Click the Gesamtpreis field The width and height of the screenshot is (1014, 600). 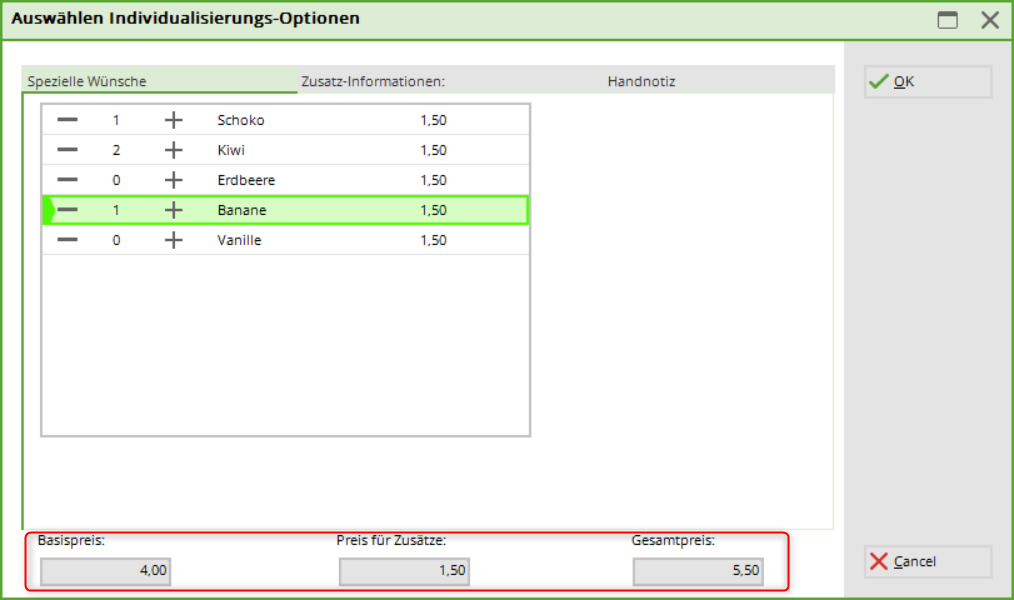tap(698, 572)
